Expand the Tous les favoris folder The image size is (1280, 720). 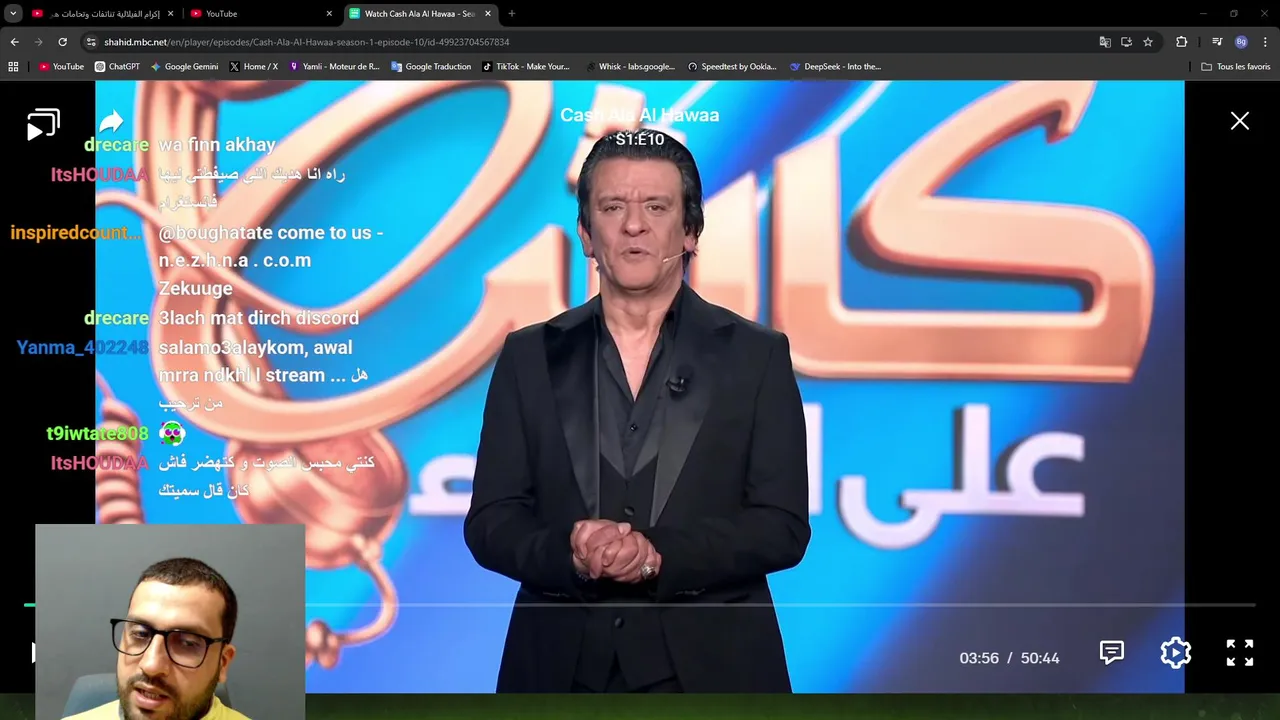pyautogui.click(x=1235, y=67)
